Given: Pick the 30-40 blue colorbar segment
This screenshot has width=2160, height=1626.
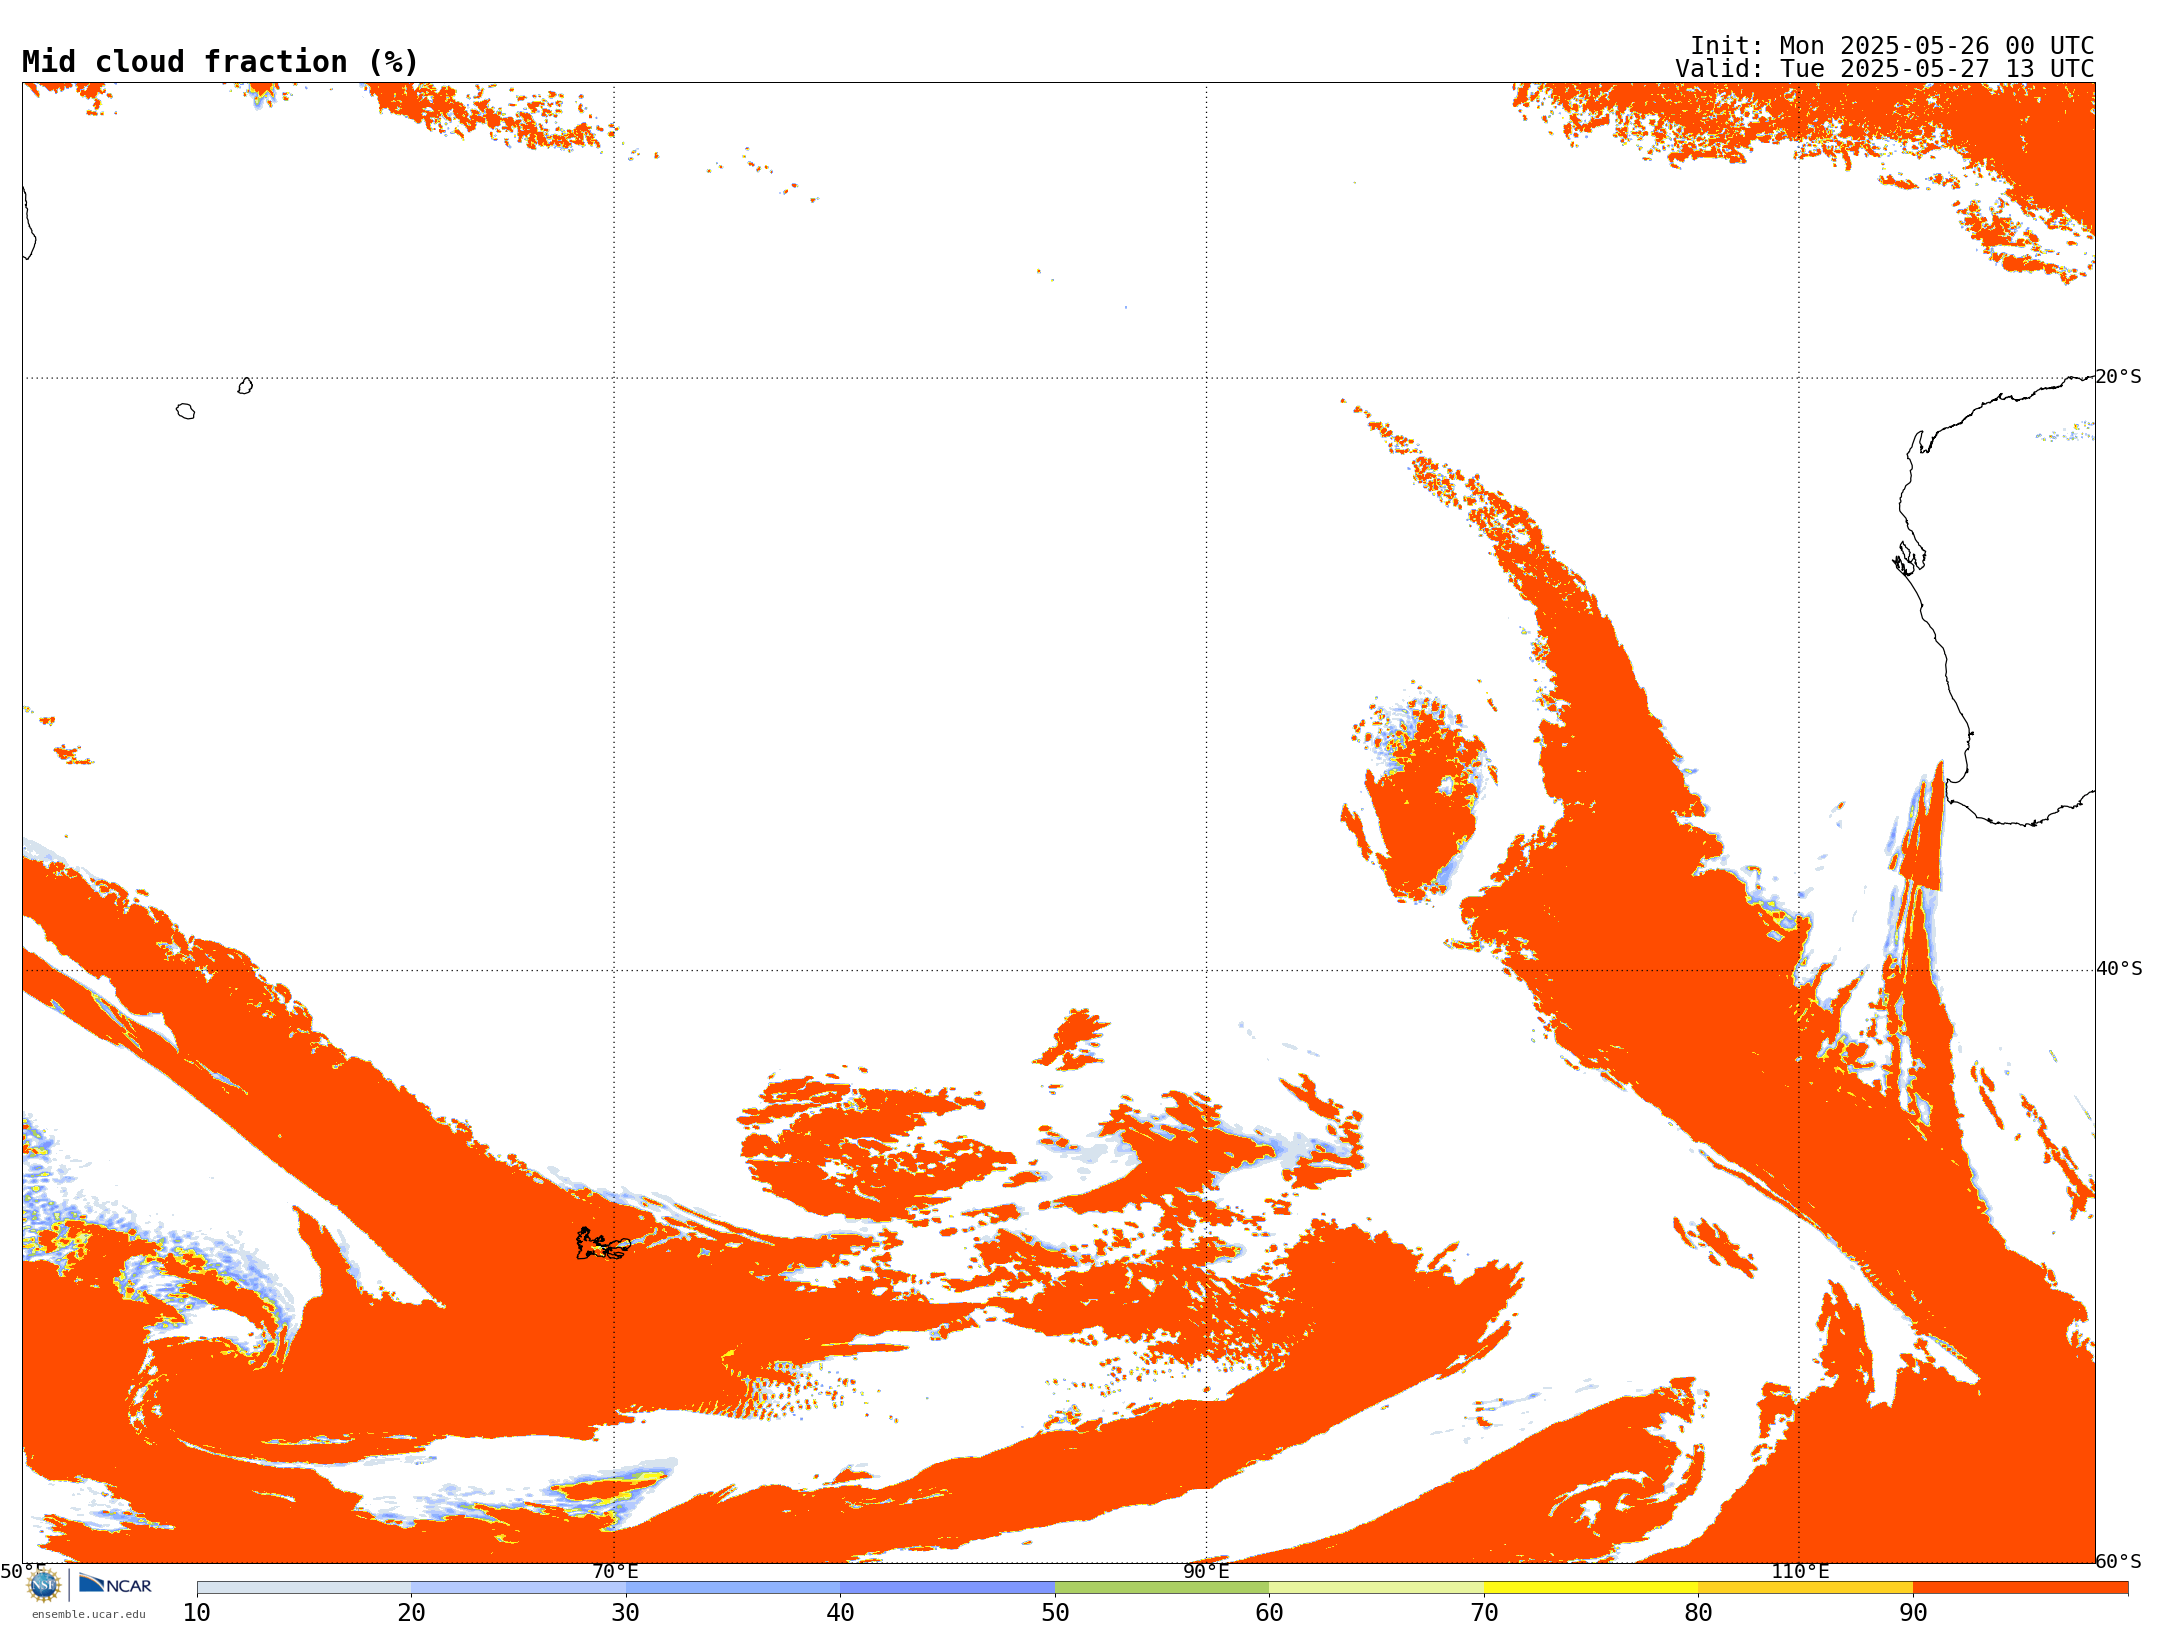Looking at the screenshot, I should tap(733, 1588).
